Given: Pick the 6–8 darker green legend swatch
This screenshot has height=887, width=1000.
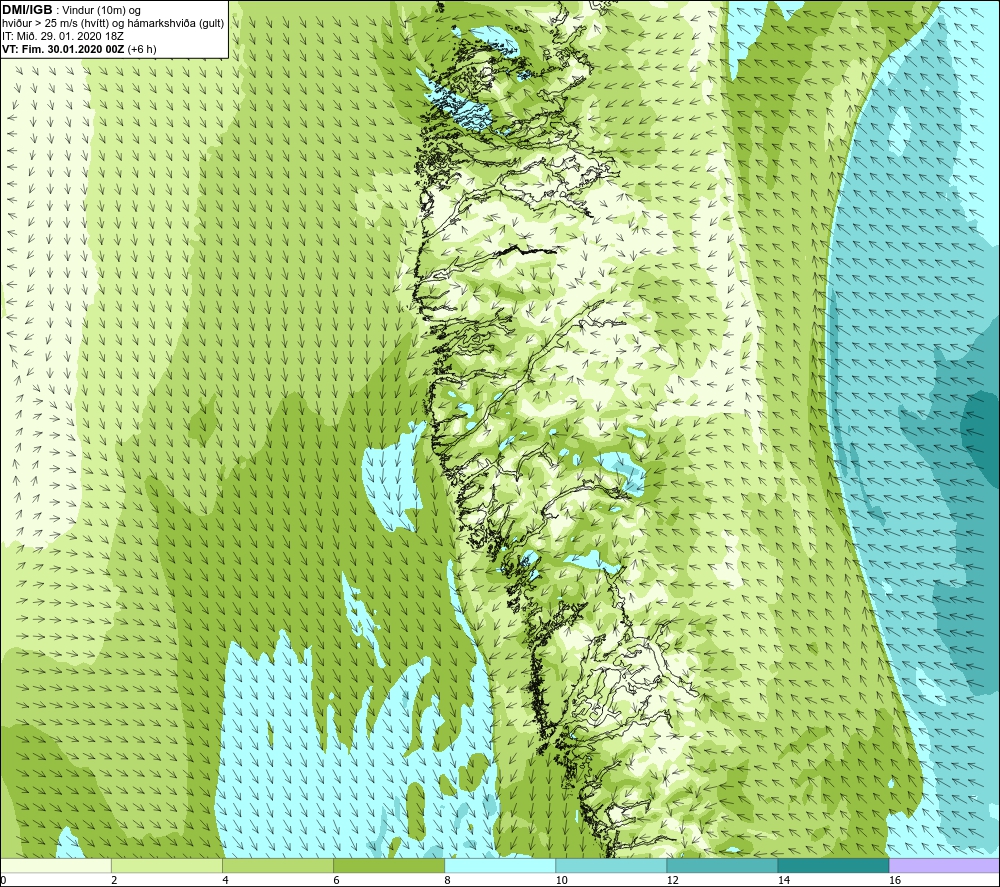Looking at the screenshot, I should (389, 865).
